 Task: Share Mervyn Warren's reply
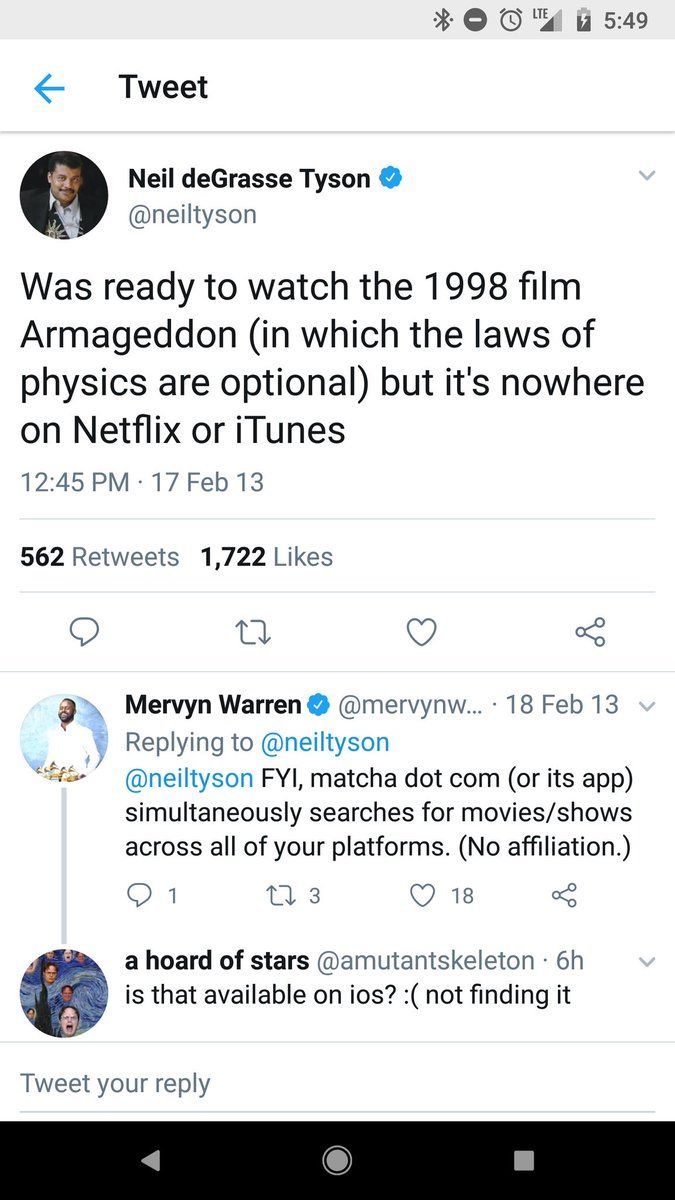(x=564, y=895)
